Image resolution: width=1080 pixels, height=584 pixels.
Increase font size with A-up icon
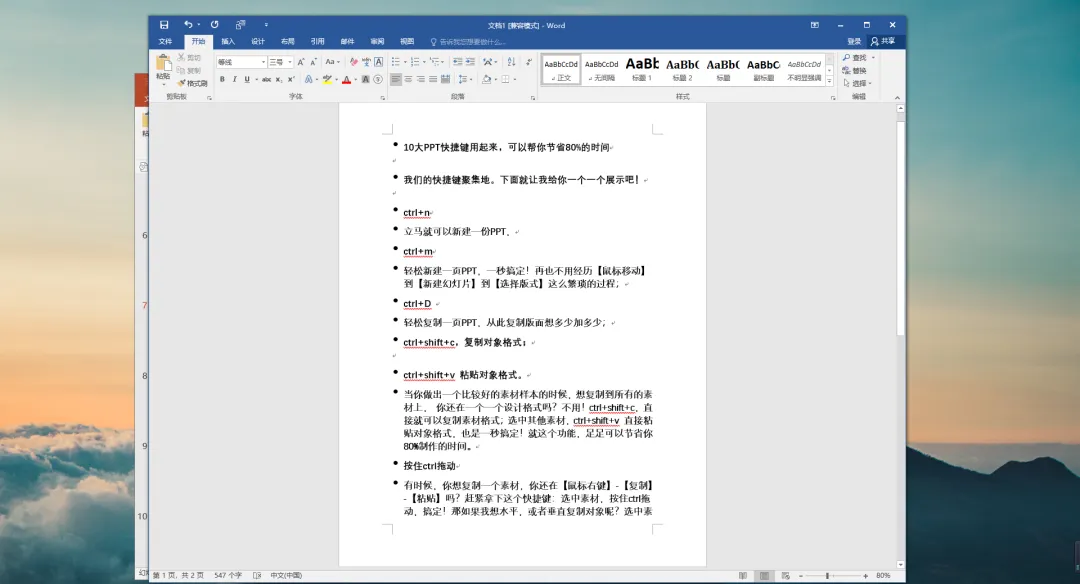click(301, 62)
